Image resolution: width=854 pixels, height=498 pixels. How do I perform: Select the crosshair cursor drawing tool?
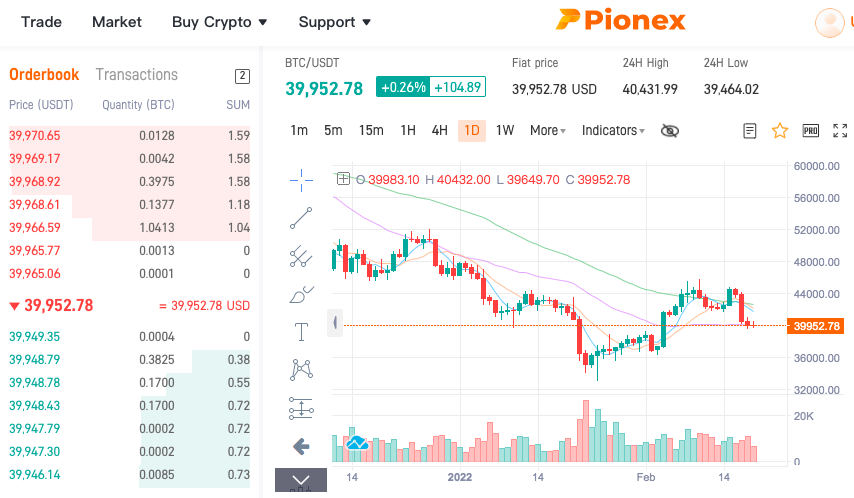tap(301, 180)
